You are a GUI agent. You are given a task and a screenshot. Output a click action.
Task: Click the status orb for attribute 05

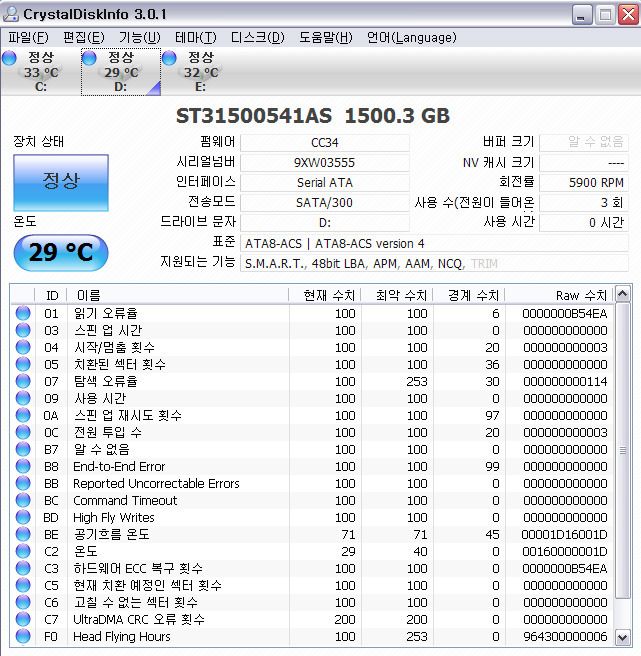point(23,364)
